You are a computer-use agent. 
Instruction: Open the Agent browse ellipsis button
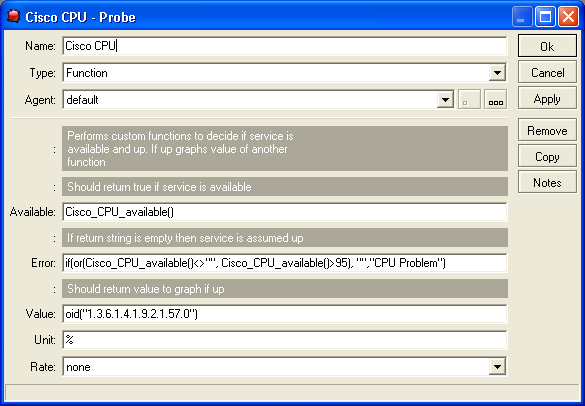pyautogui.click(x=495, y=100)
